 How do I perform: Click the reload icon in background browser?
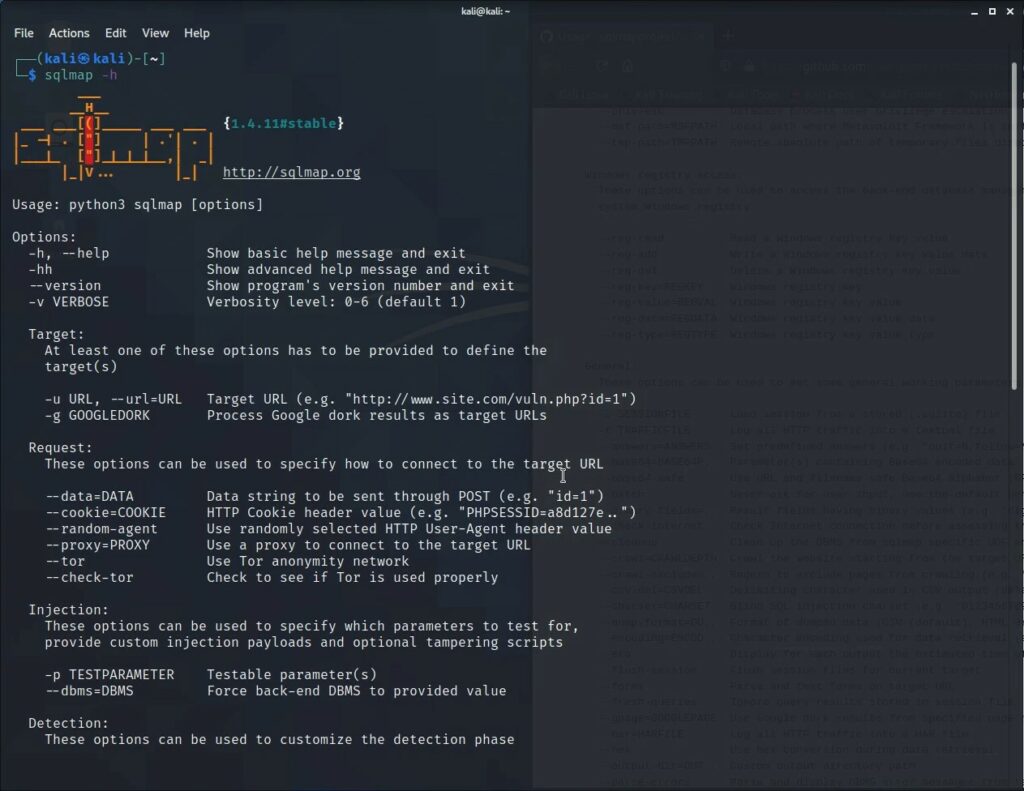tap(601, 66)
